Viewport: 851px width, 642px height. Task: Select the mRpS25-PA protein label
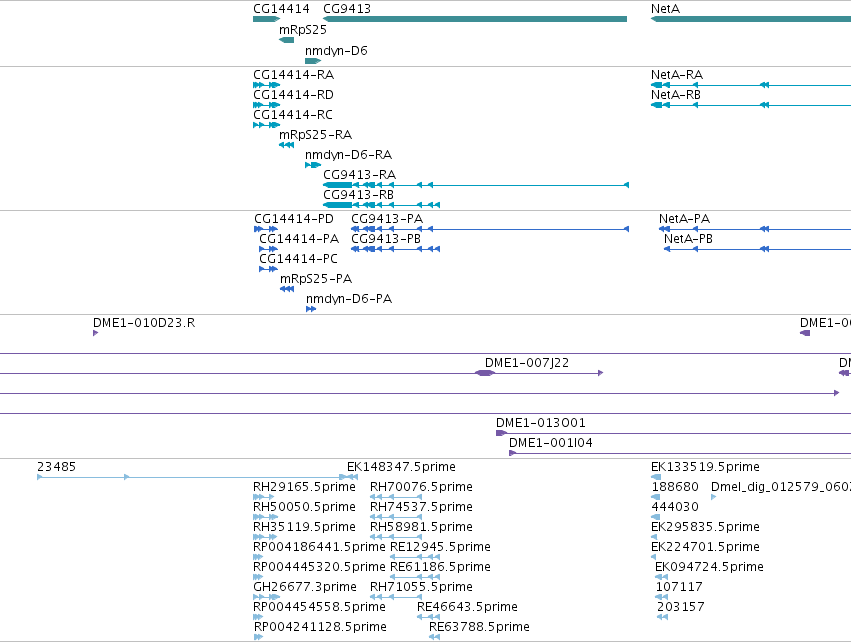click(x=316, y=279)
